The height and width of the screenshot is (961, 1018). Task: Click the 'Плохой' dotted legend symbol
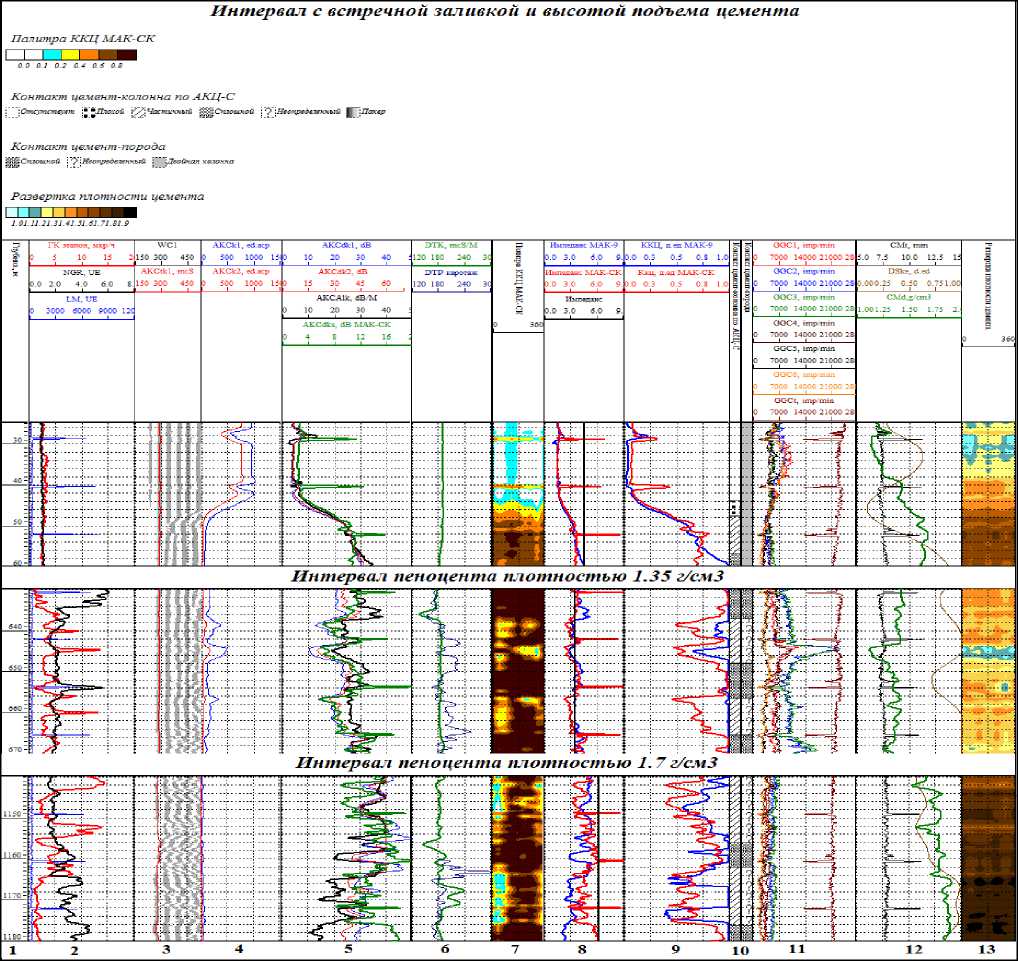click(89, 112)
